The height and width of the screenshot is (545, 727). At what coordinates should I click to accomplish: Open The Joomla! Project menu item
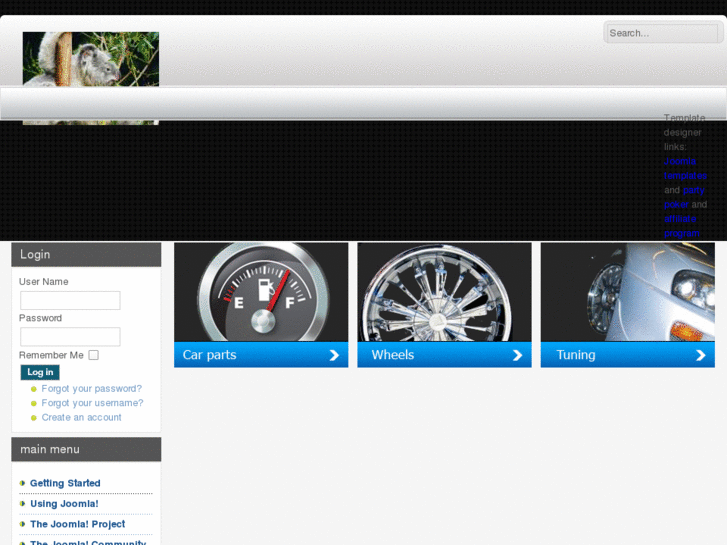click(77, 524)
